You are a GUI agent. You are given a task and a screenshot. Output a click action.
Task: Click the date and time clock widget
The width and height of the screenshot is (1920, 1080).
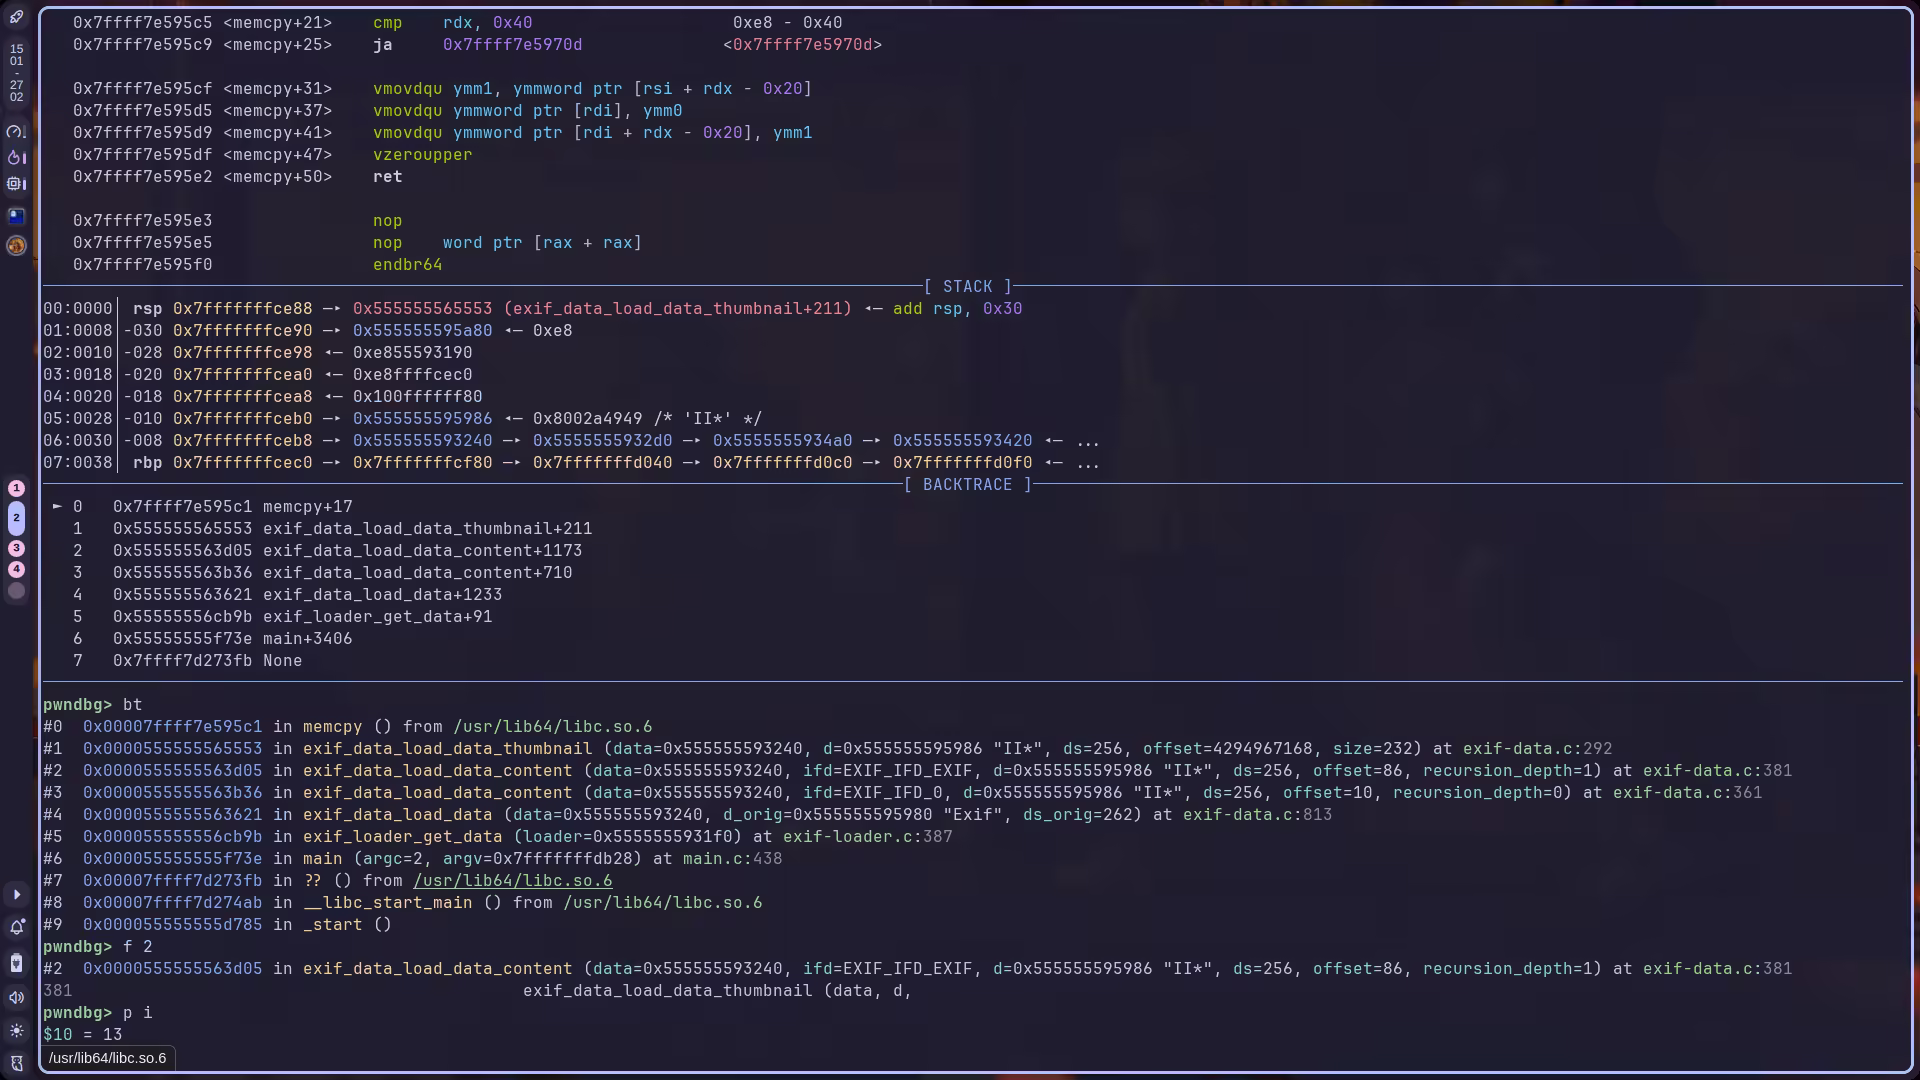click(16, 73)
